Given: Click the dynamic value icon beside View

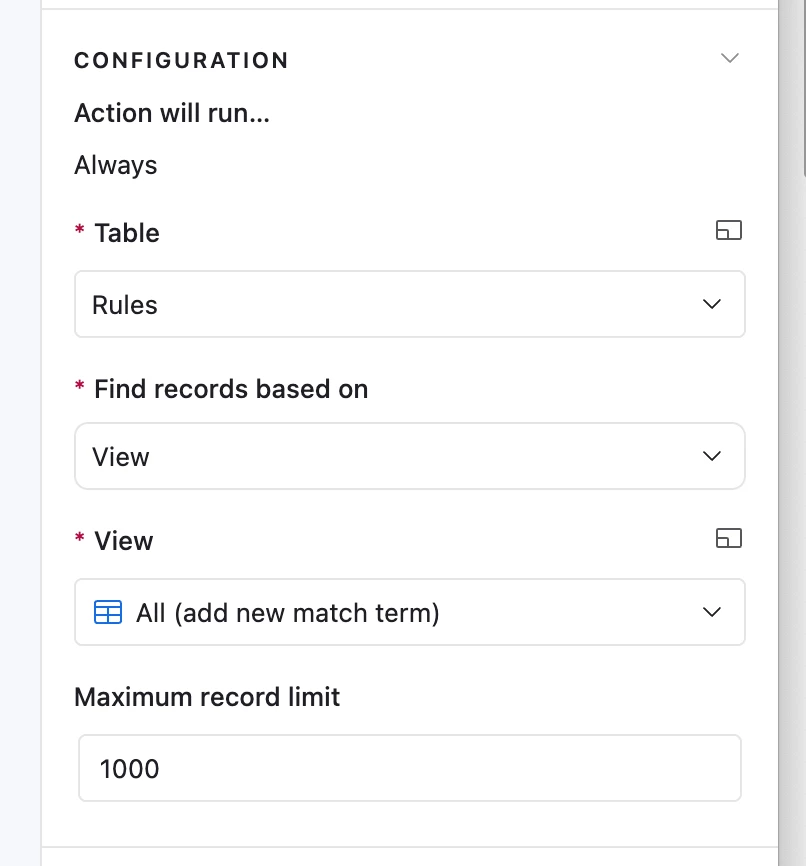Looking at the screenshot, I should point(729,538).
